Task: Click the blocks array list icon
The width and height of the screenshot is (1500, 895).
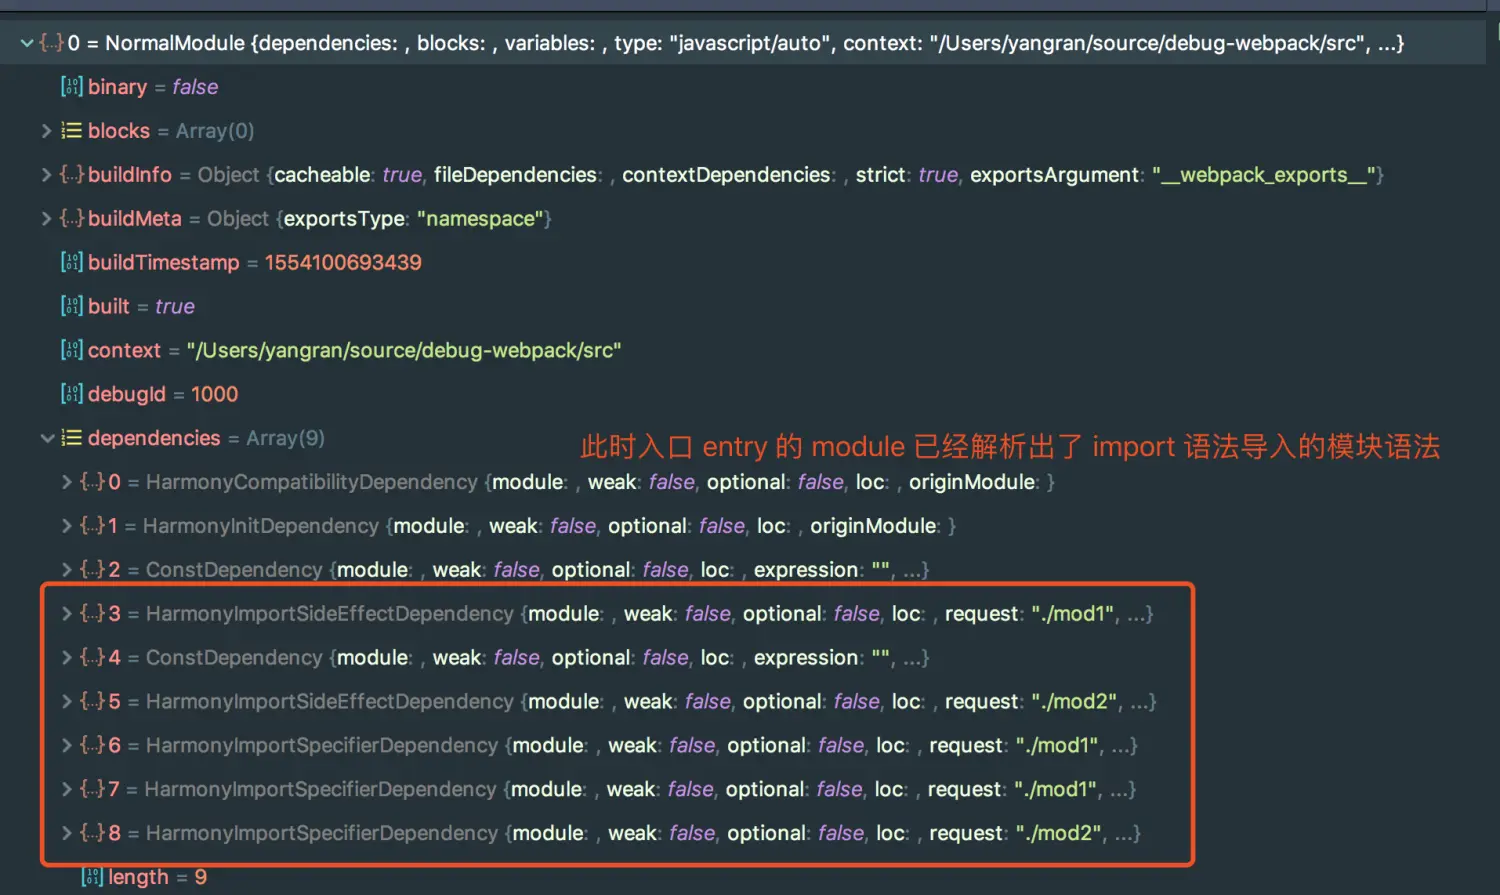Action: [x=72, y=131]
